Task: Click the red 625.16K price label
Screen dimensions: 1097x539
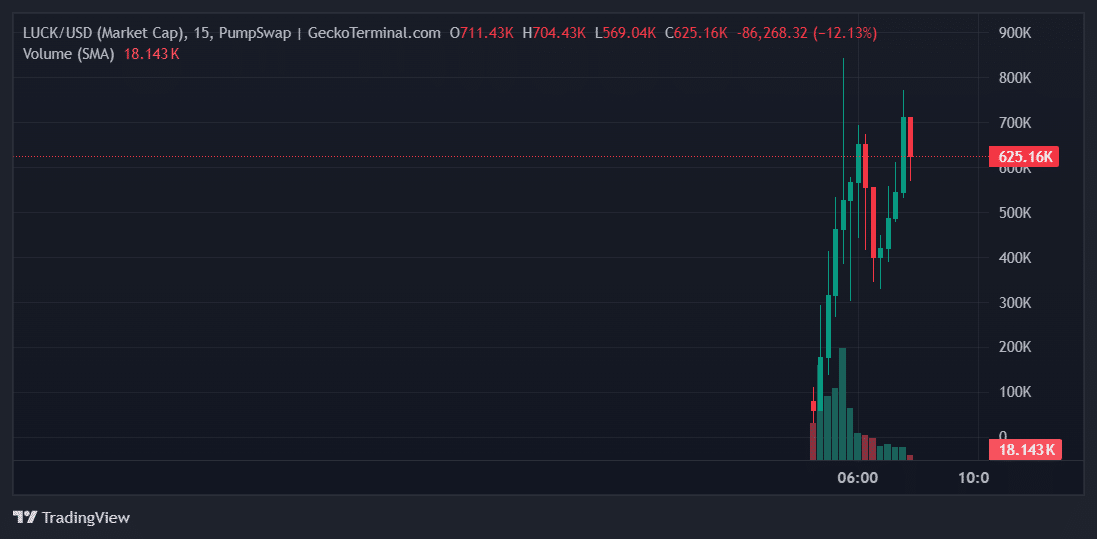Action: pyautogui.click(x=1024, y=157)
